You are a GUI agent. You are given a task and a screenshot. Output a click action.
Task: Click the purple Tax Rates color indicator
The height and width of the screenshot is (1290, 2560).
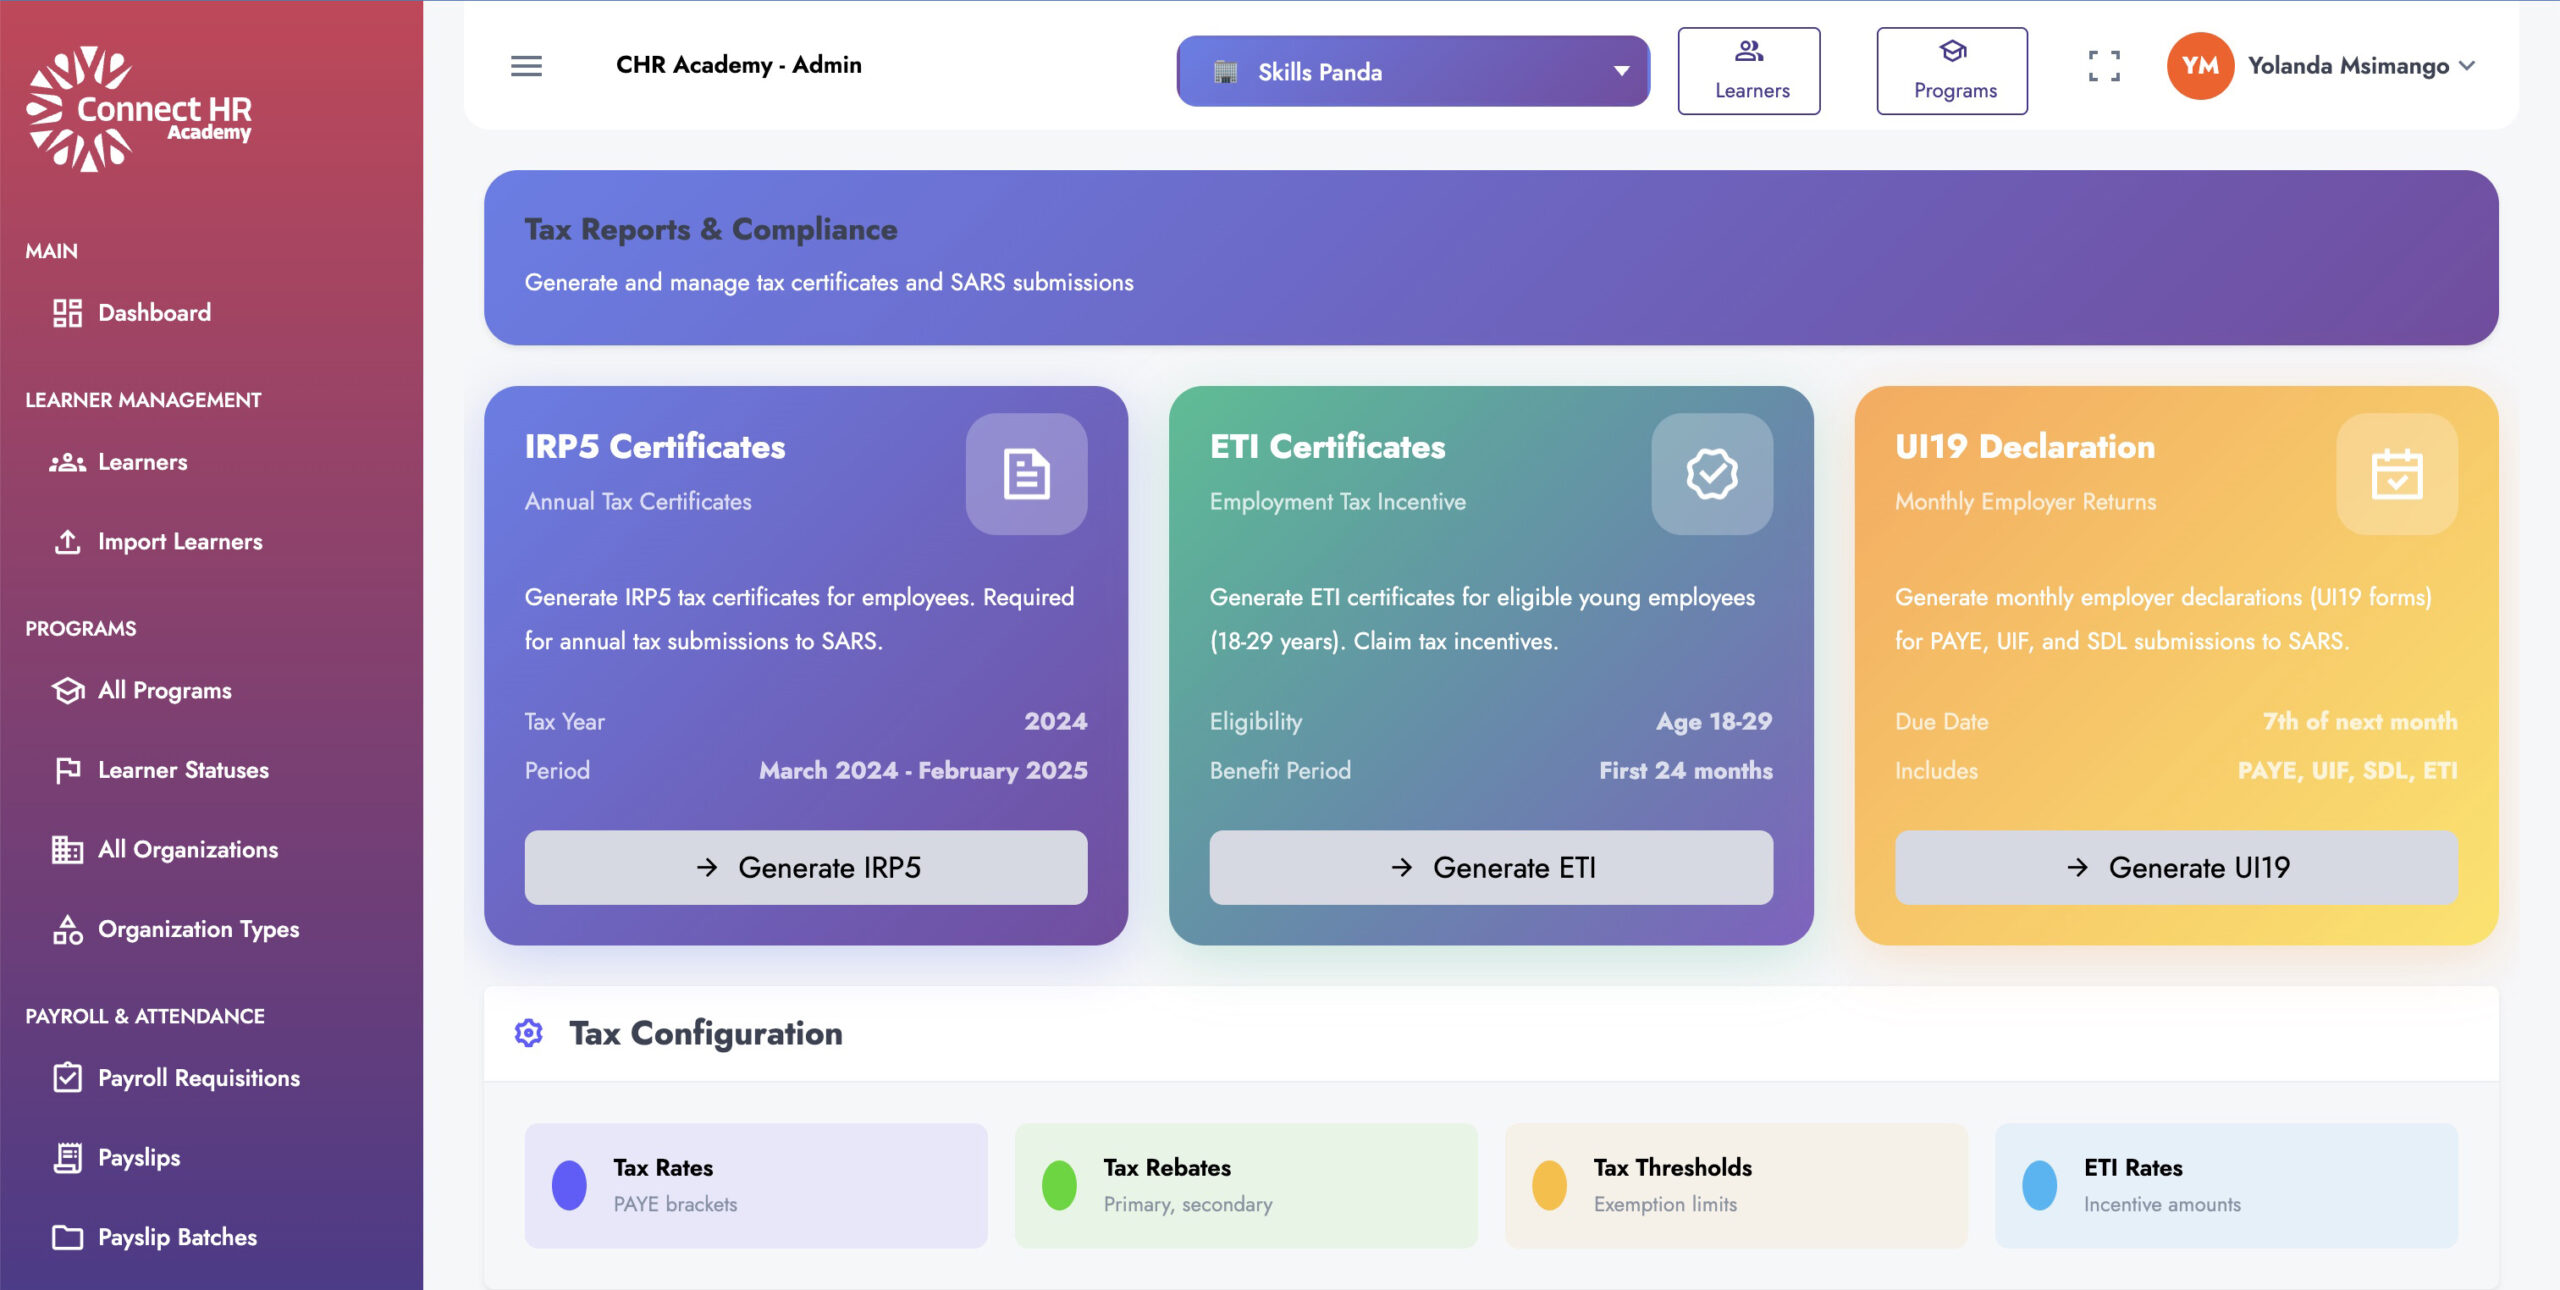(569, 1185)
